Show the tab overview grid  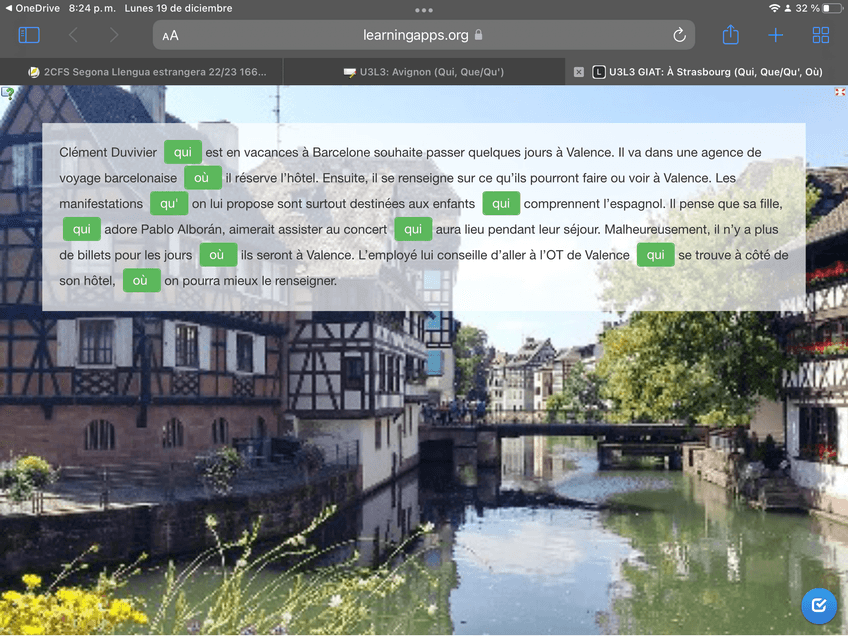(821, 35)
